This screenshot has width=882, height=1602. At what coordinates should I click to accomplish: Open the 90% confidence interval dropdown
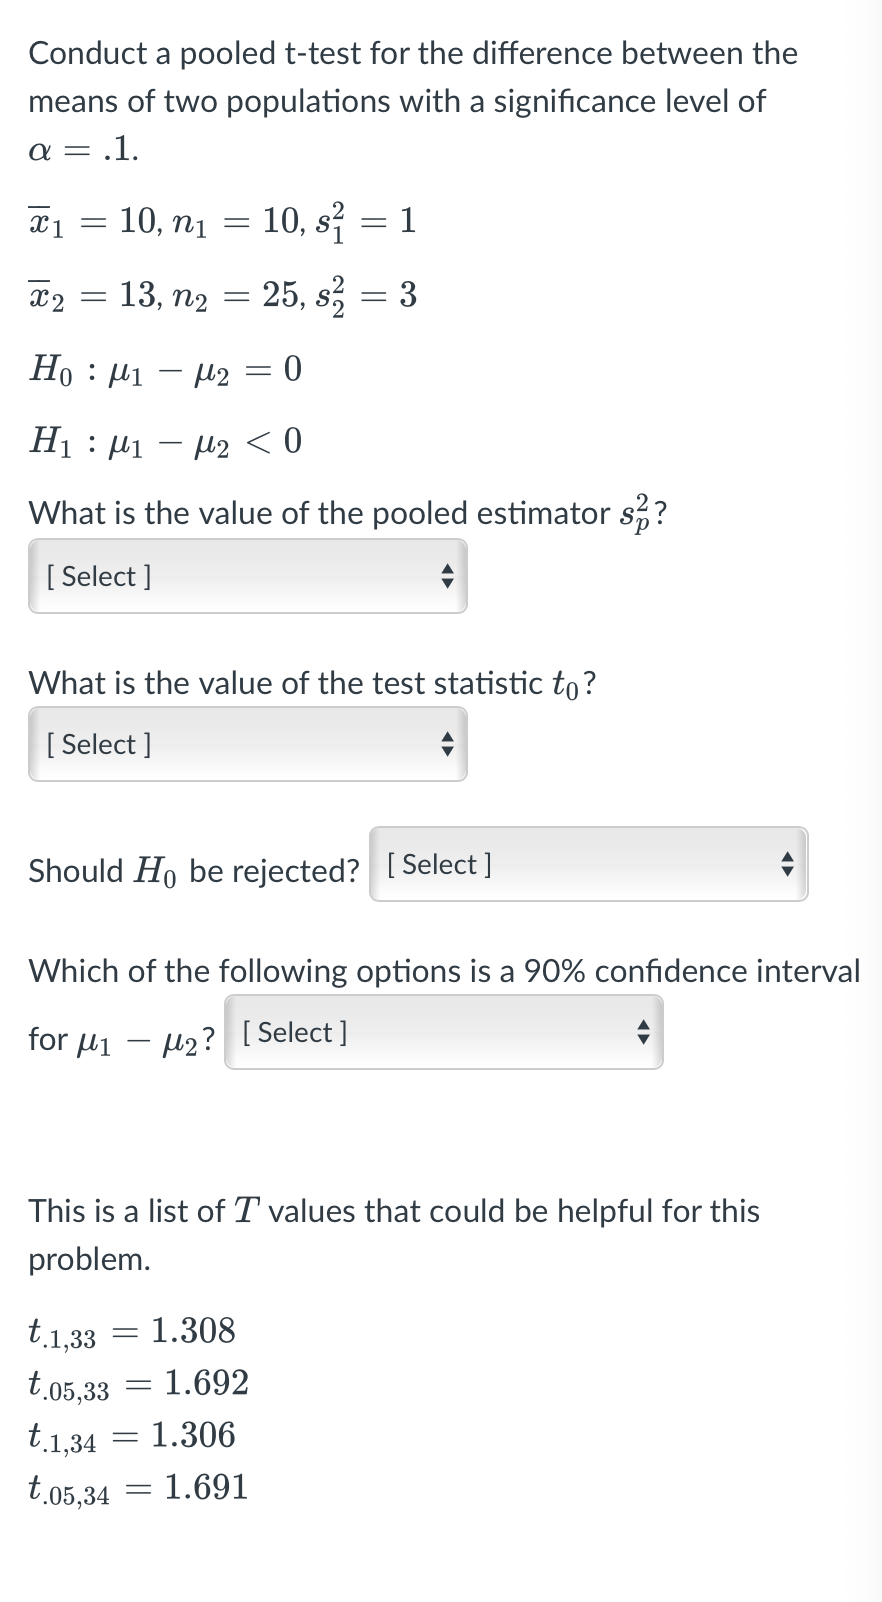[x=443, y=1032]
